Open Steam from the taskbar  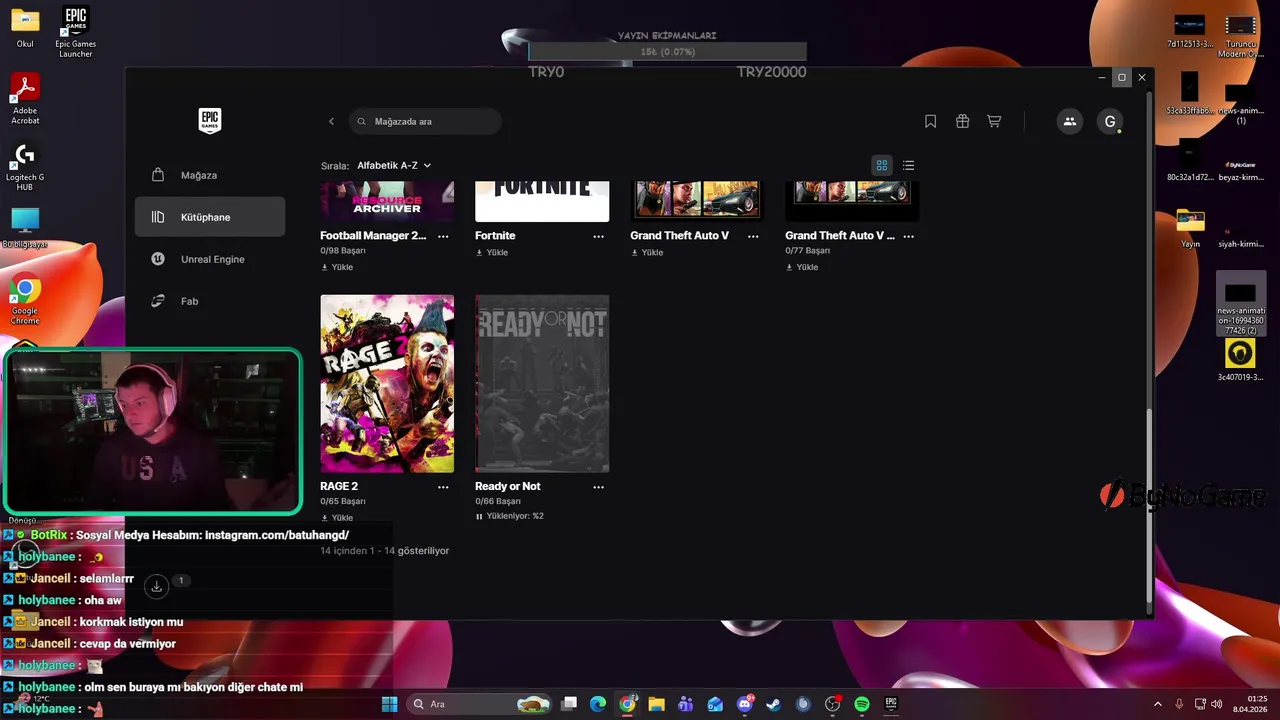pyautogui.click(x=774, y=704)
